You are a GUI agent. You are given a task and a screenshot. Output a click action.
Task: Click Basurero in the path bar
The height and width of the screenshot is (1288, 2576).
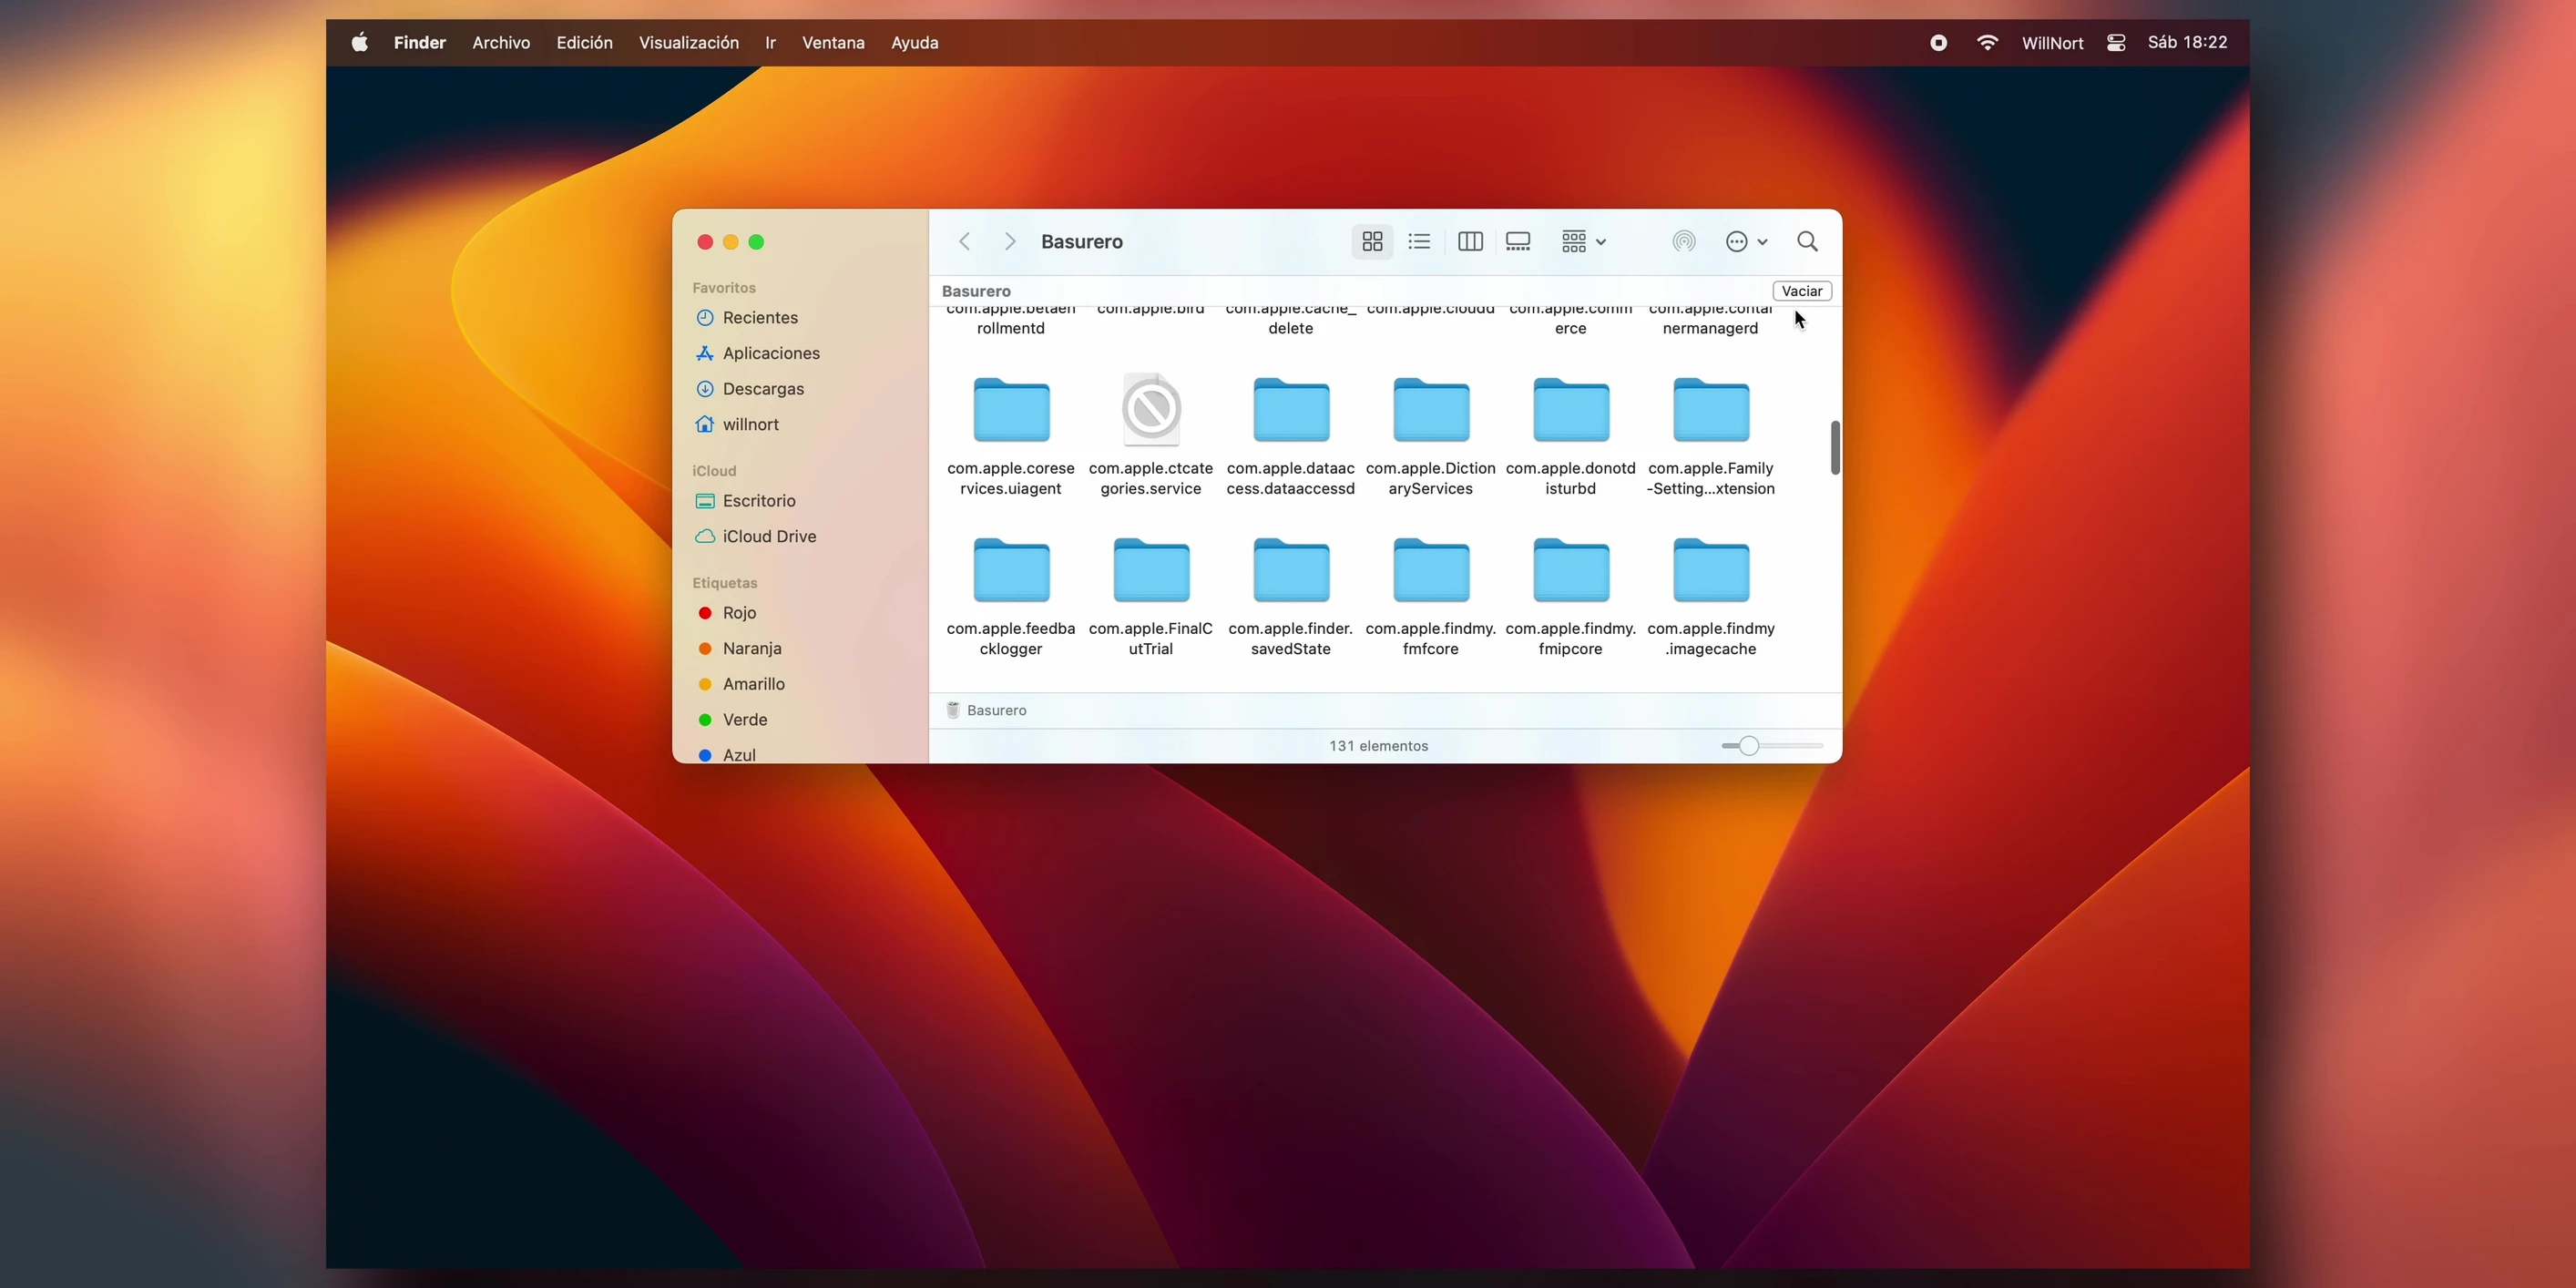[986, 710]
